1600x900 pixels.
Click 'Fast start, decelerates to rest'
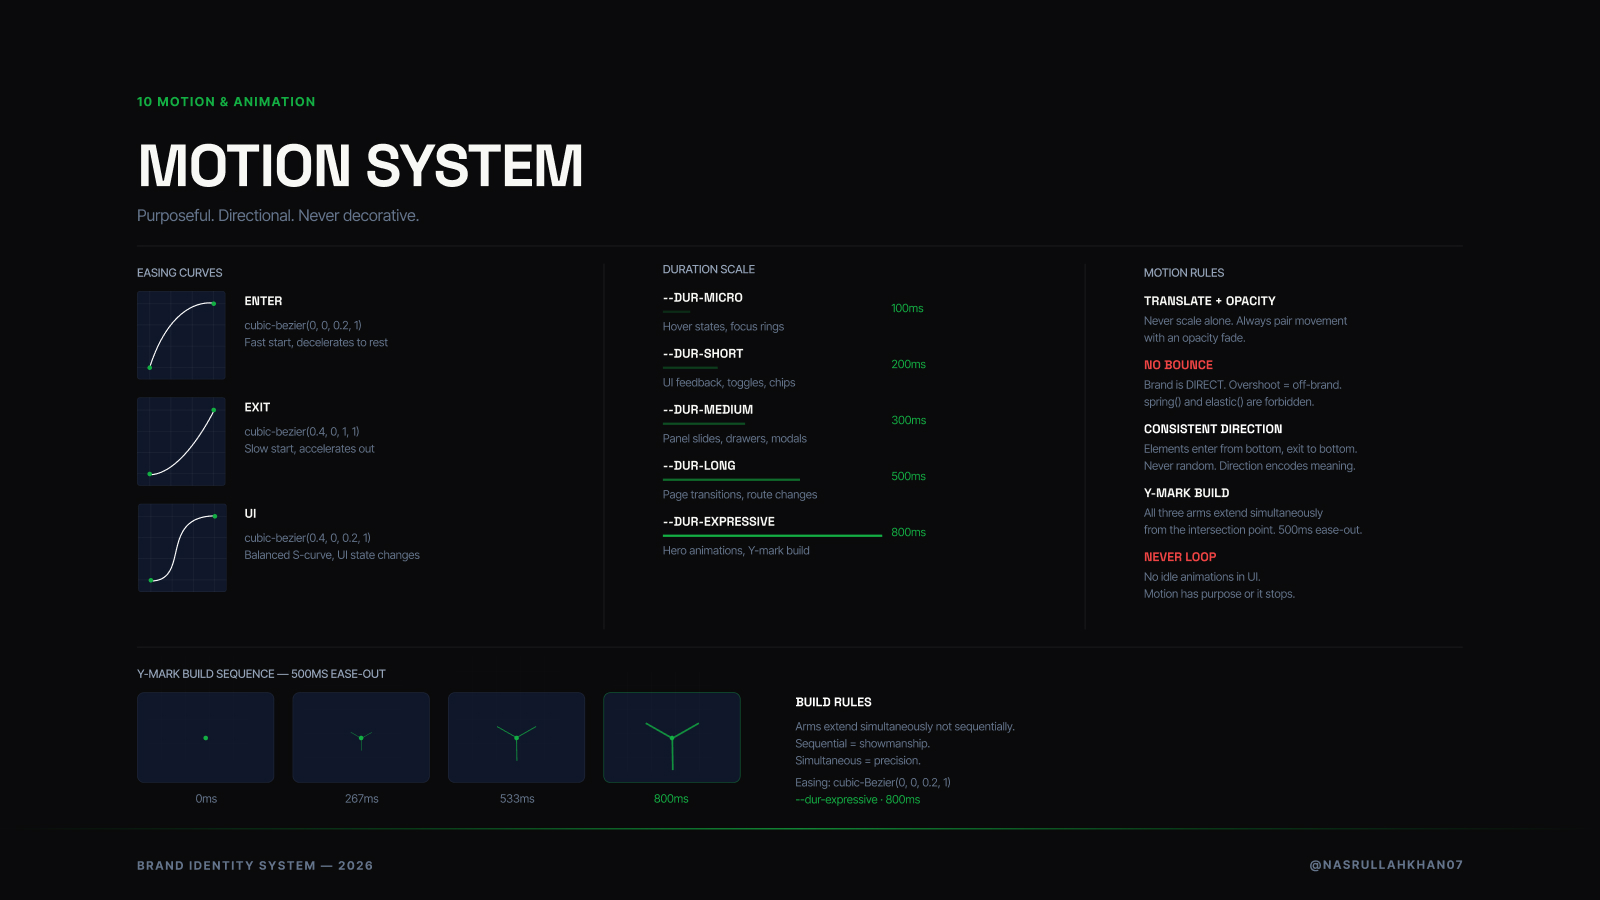(x=316, y=342)
